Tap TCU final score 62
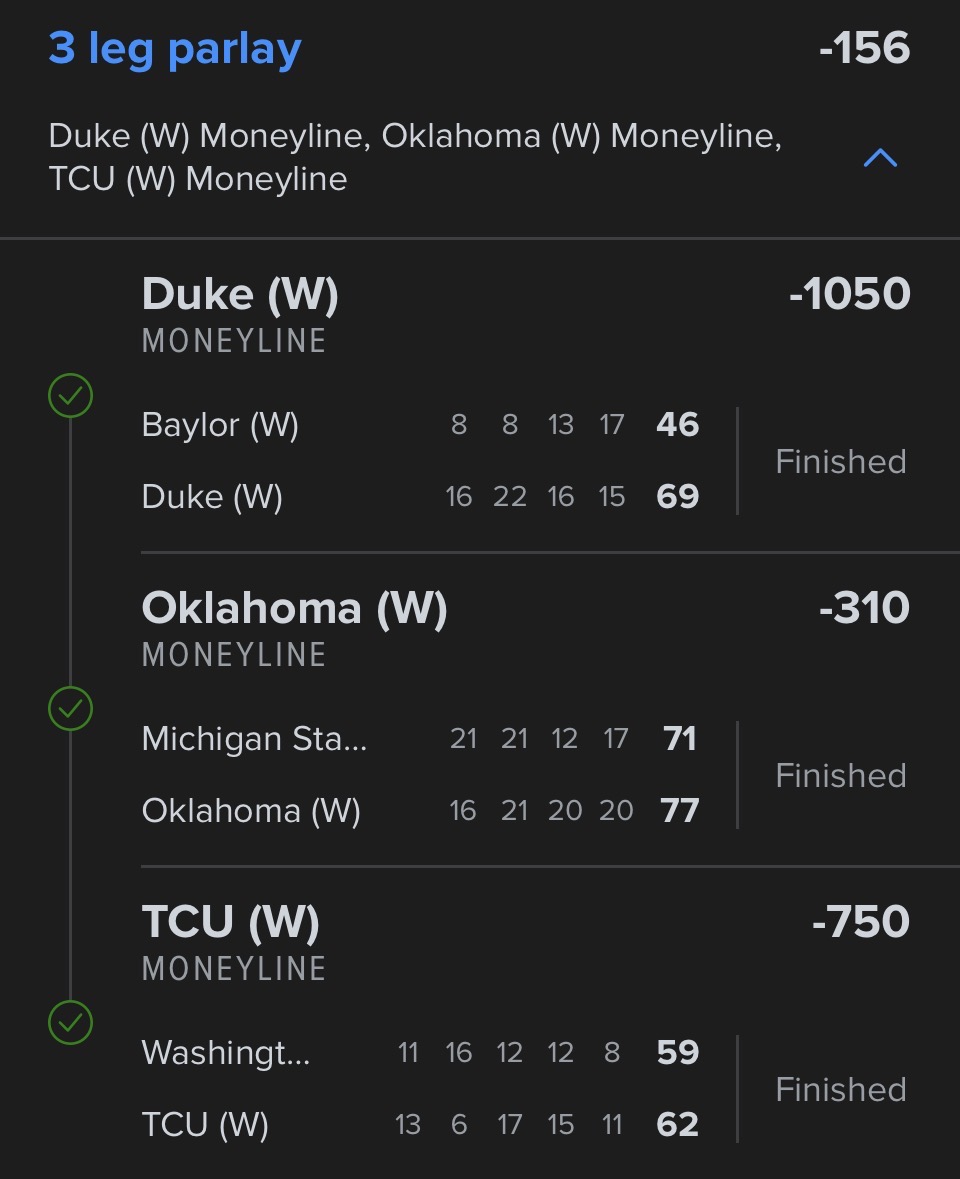The width and height of the screenshot is (960, 1179). coord(677,1125)
